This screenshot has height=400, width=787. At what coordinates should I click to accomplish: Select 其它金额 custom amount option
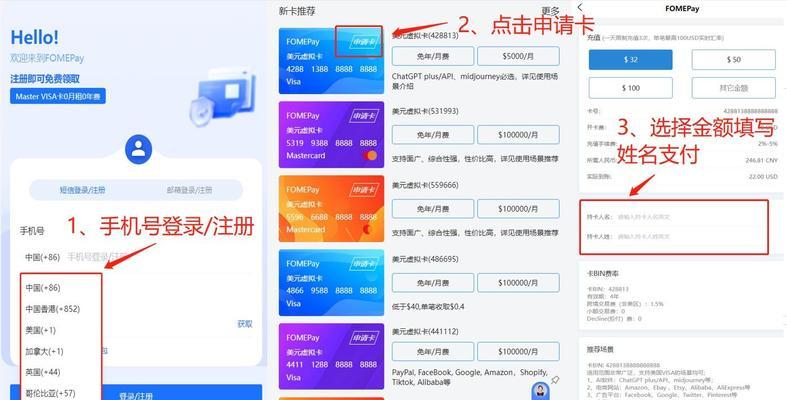(733, 88)
